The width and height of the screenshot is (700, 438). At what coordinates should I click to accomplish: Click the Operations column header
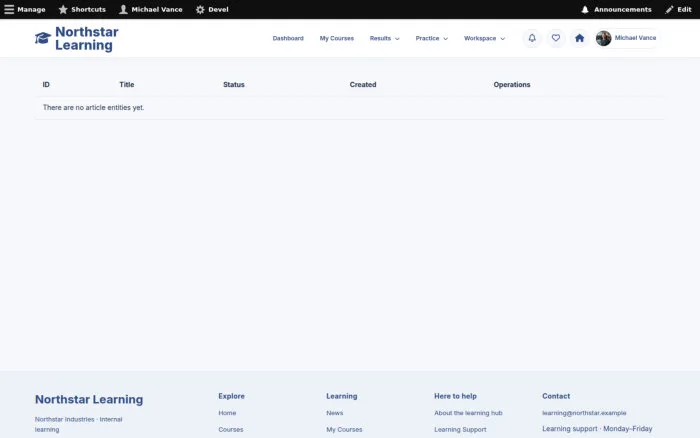coord(512,84)
